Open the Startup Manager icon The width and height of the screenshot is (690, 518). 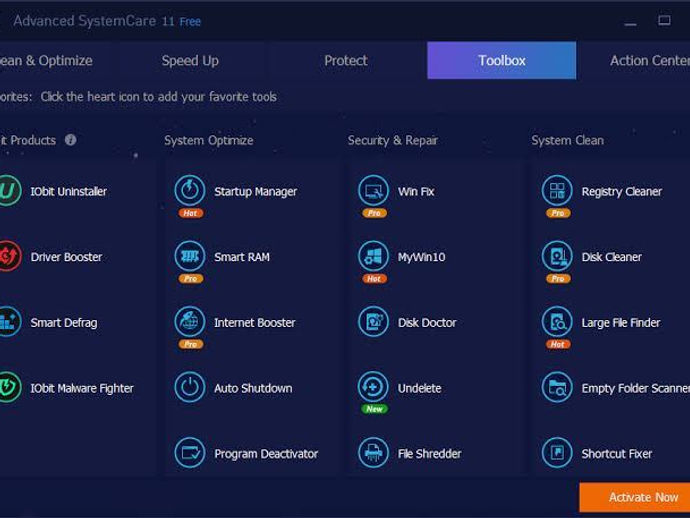click(190, 191)
